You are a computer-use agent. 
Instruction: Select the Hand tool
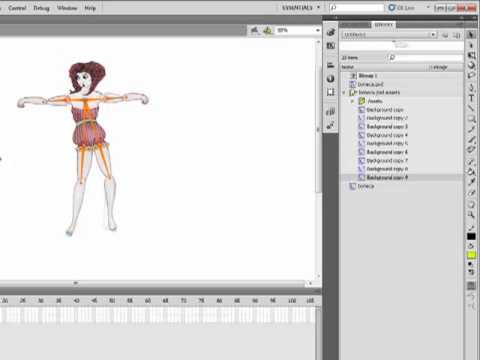pos(471,205)
